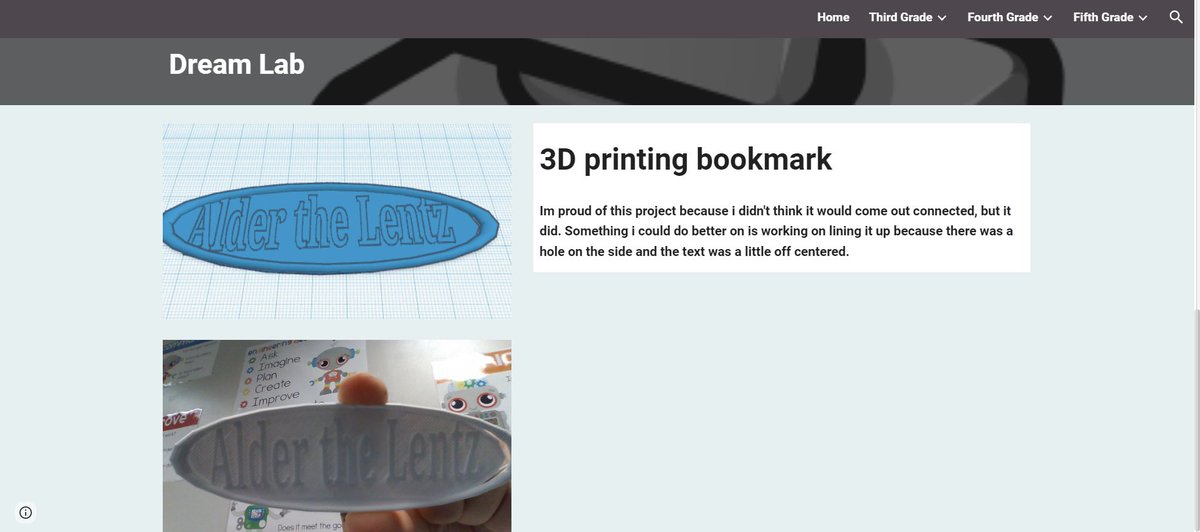Image resolution: width=1200 pixels, height=532 pixels.
Task: Go to the Home page
Action: (833, 17)
